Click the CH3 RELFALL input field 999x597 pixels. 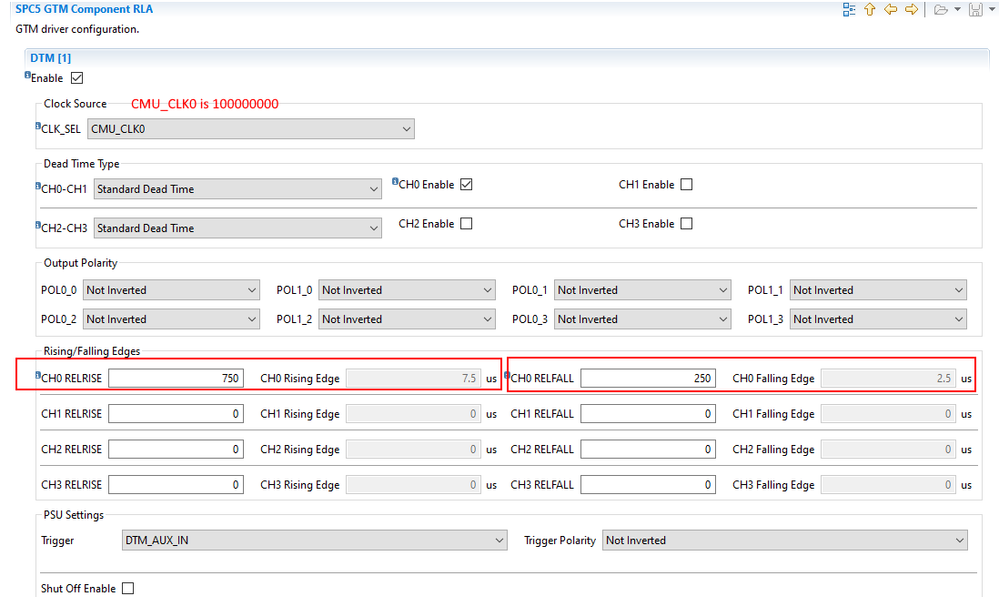click(648, 485)
